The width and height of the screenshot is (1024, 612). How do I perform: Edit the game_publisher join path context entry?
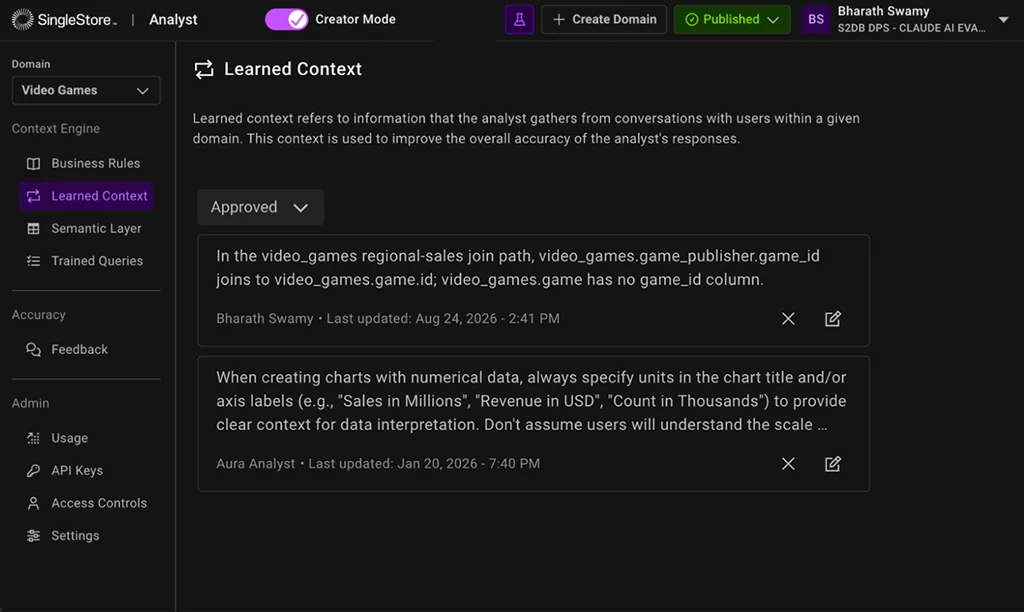coord(833,319)
